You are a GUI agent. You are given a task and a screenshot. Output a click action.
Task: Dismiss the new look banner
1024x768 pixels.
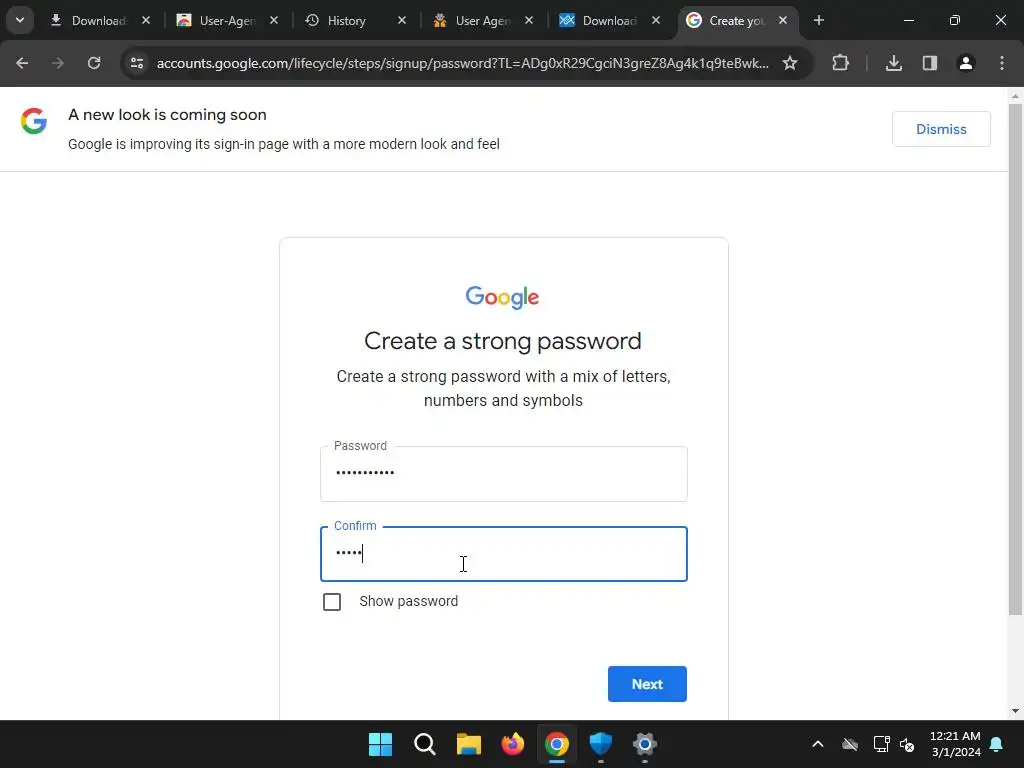click(x=940, y=129)
